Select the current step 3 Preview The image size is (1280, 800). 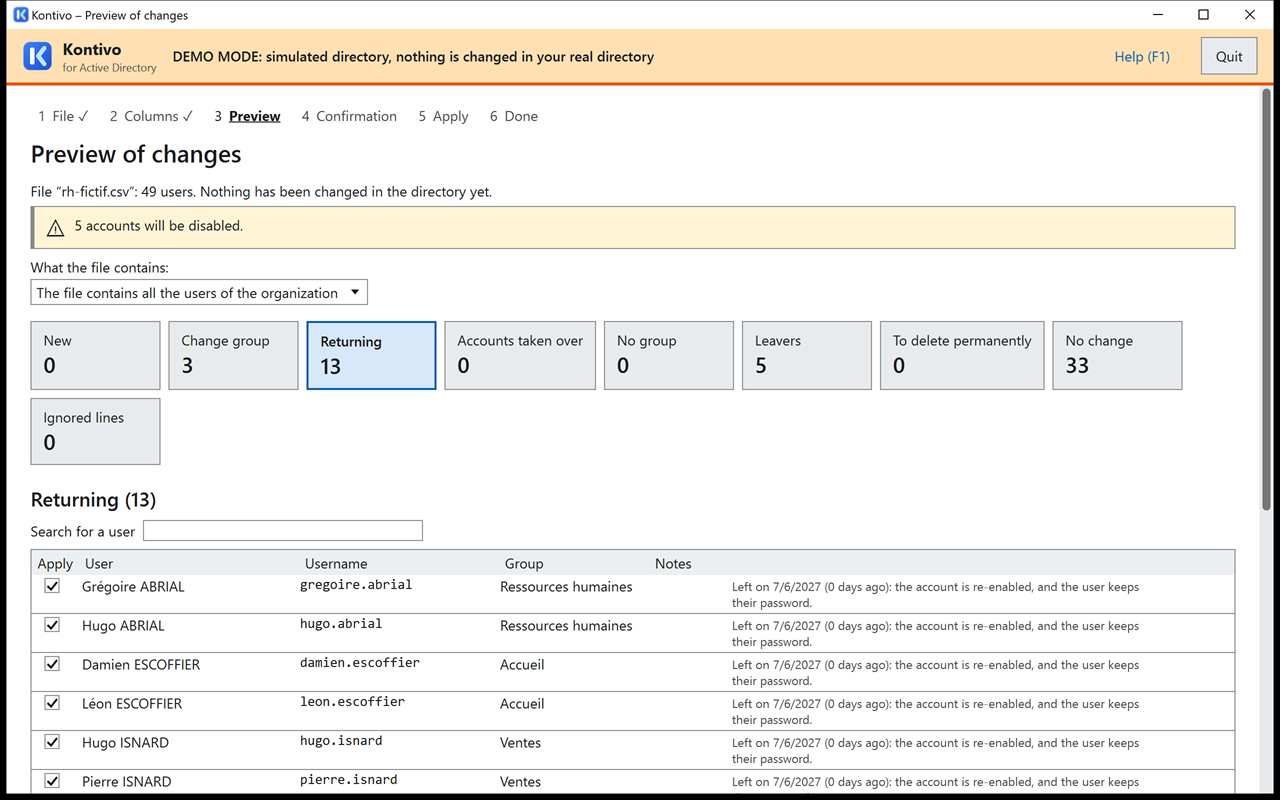coord(247,116)
